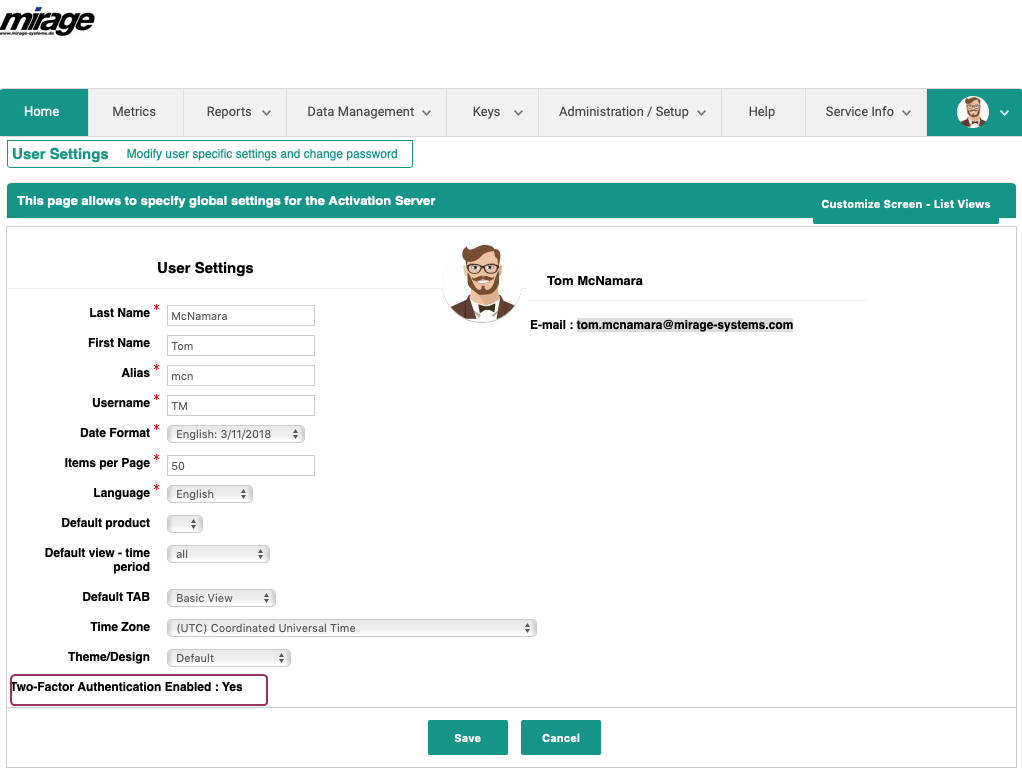
Task: Select the Language dropdown
Action: (209, 494)
